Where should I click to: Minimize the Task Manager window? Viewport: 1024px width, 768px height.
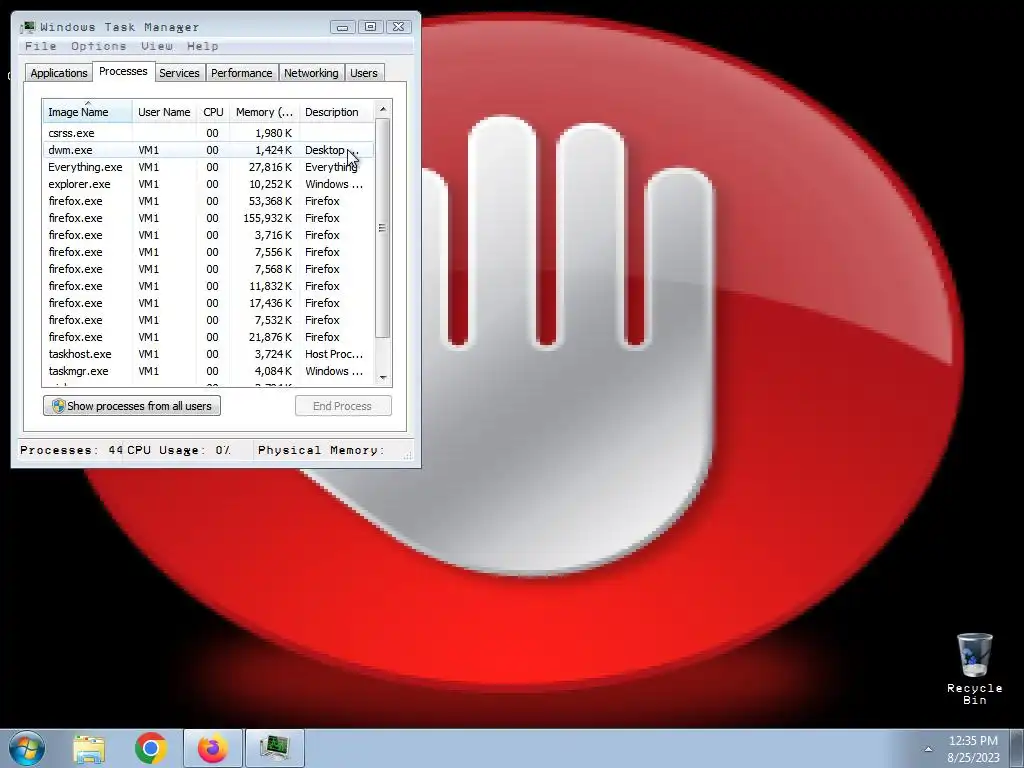pyautogui.click(x=342, y=27)
